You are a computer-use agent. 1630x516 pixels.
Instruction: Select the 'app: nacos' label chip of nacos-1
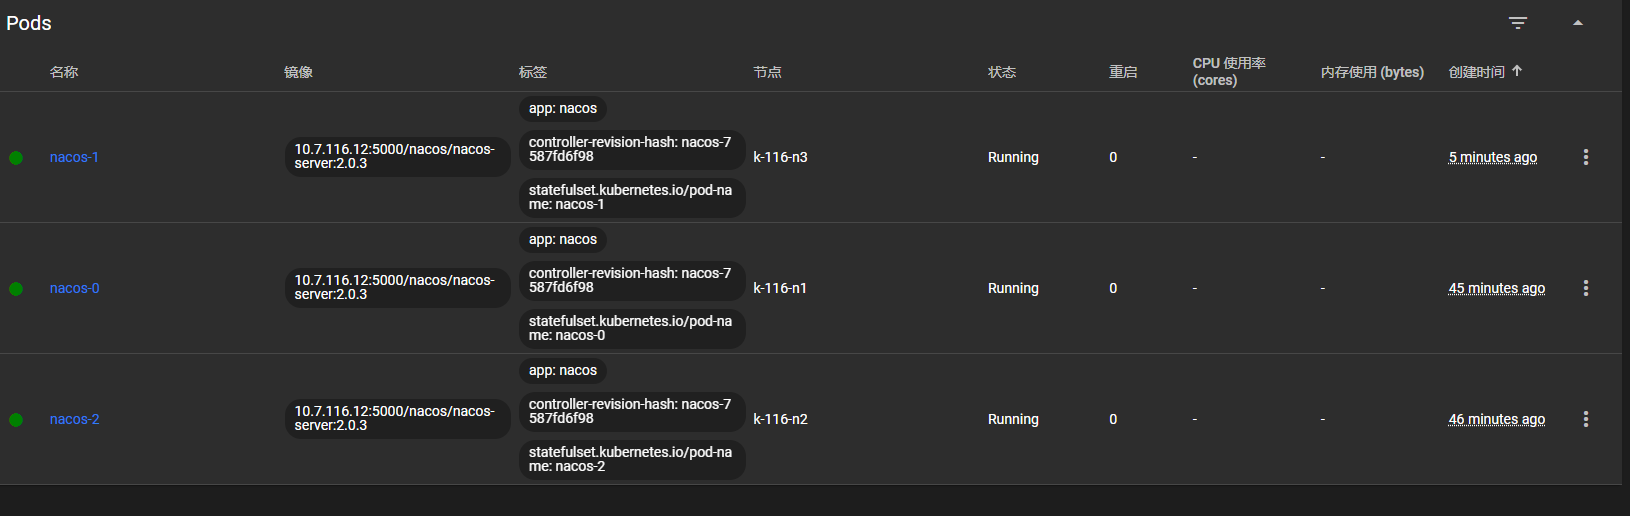[x=563, y=108]
